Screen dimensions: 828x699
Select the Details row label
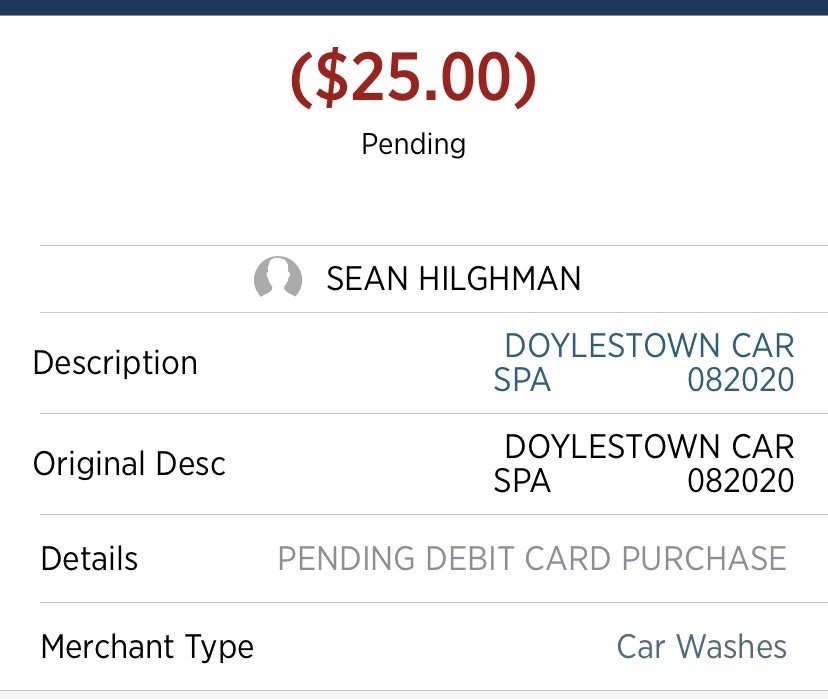(88, 559)
